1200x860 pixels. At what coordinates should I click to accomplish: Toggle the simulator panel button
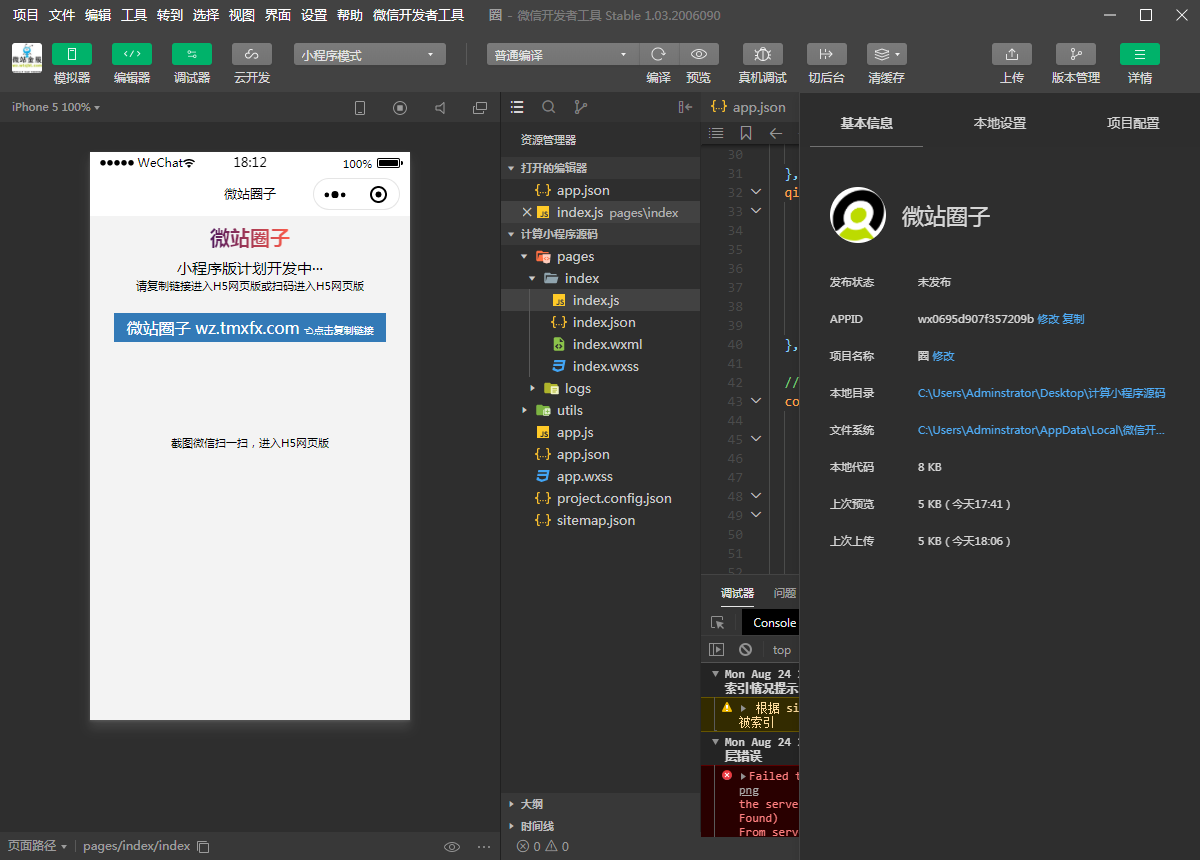tap(71, 54)
